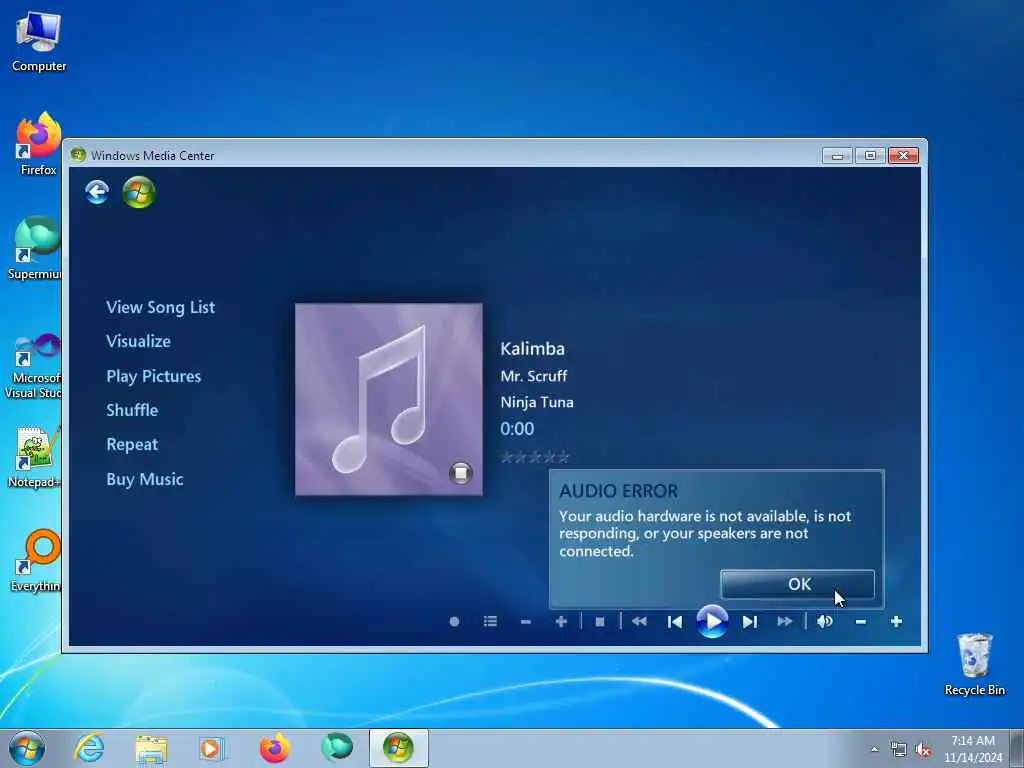1024x768 pixels.
Task: Click the Kalimba song title
Action: 532,349
